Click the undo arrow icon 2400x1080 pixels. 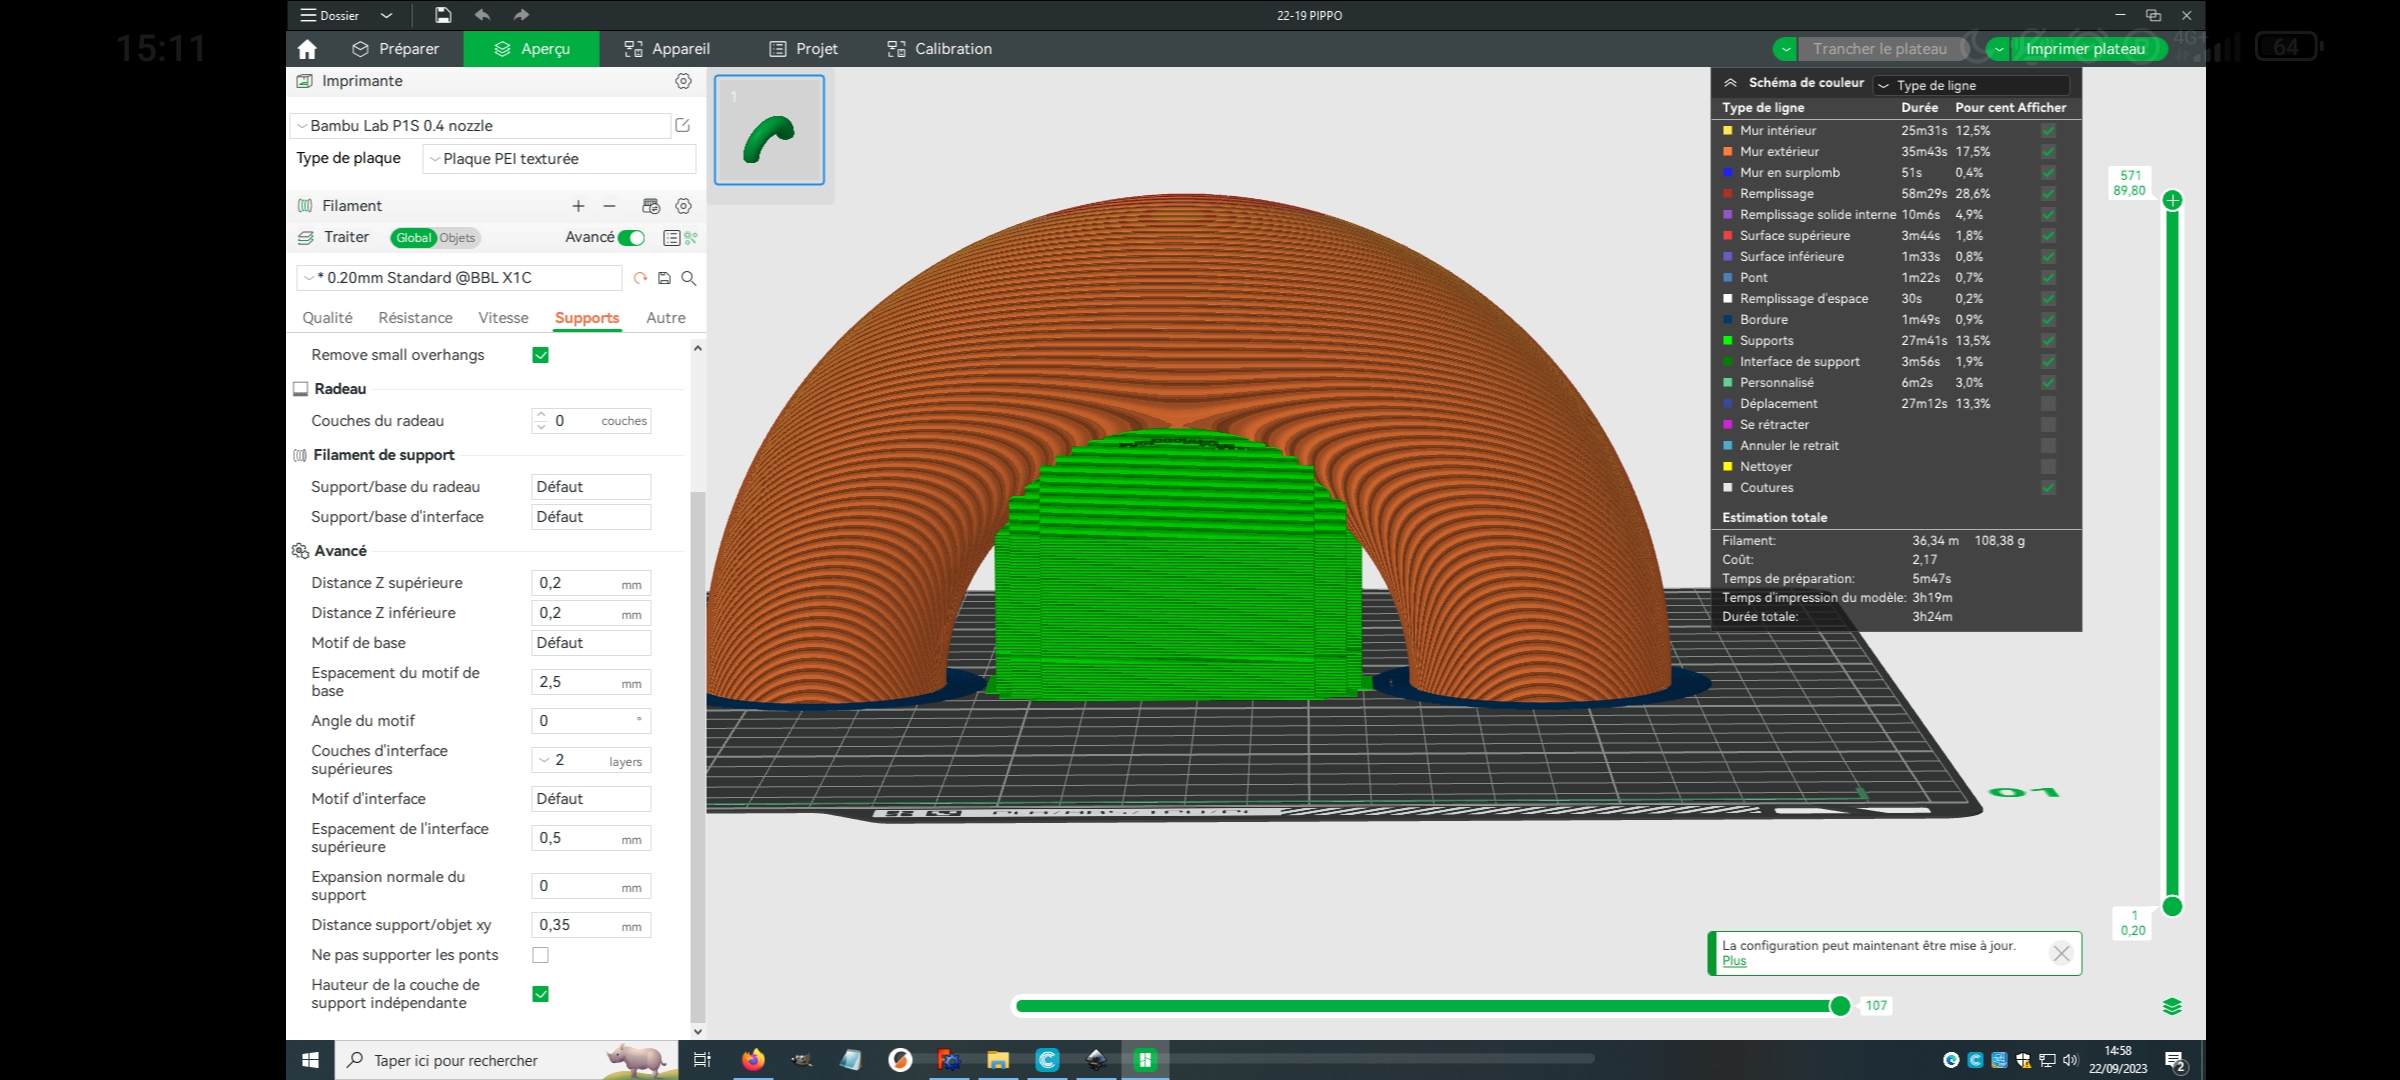click(483, 15)
